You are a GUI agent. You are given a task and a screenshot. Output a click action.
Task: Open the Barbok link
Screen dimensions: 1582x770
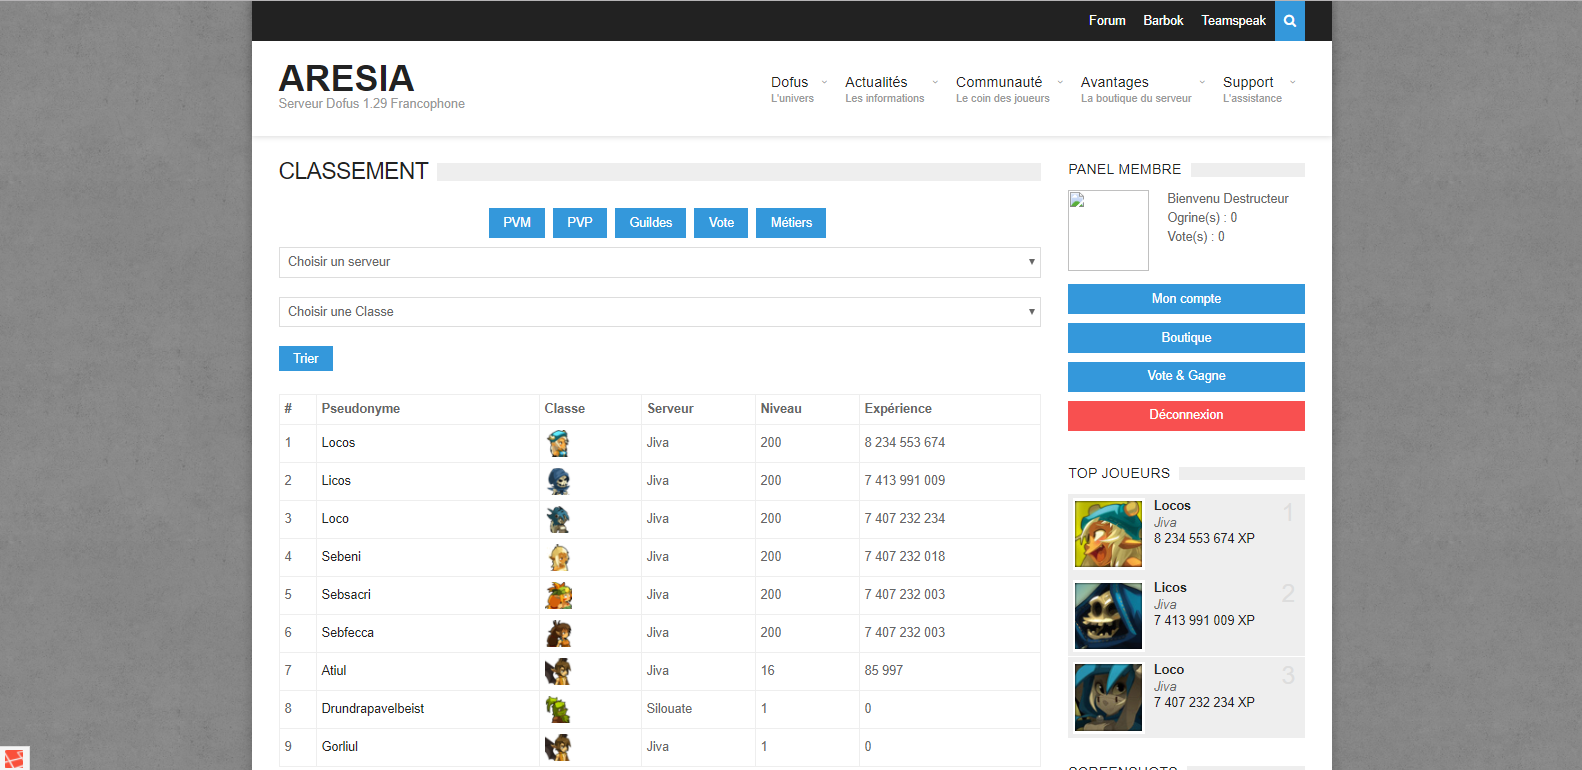click(x=1163, y=20)
